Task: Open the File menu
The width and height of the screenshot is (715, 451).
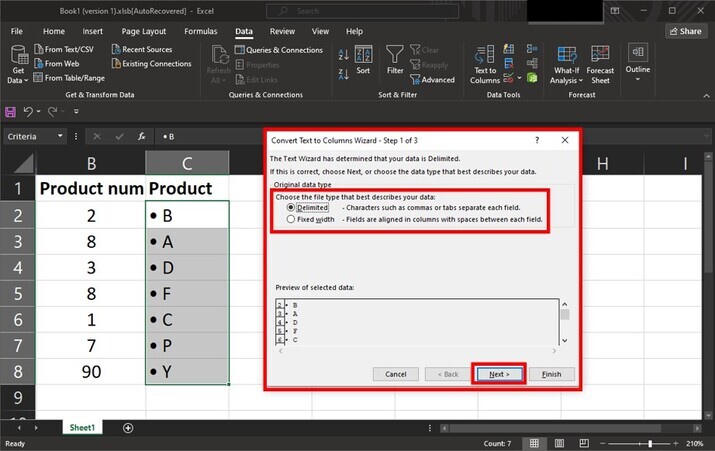Action: tap(17, 31)
